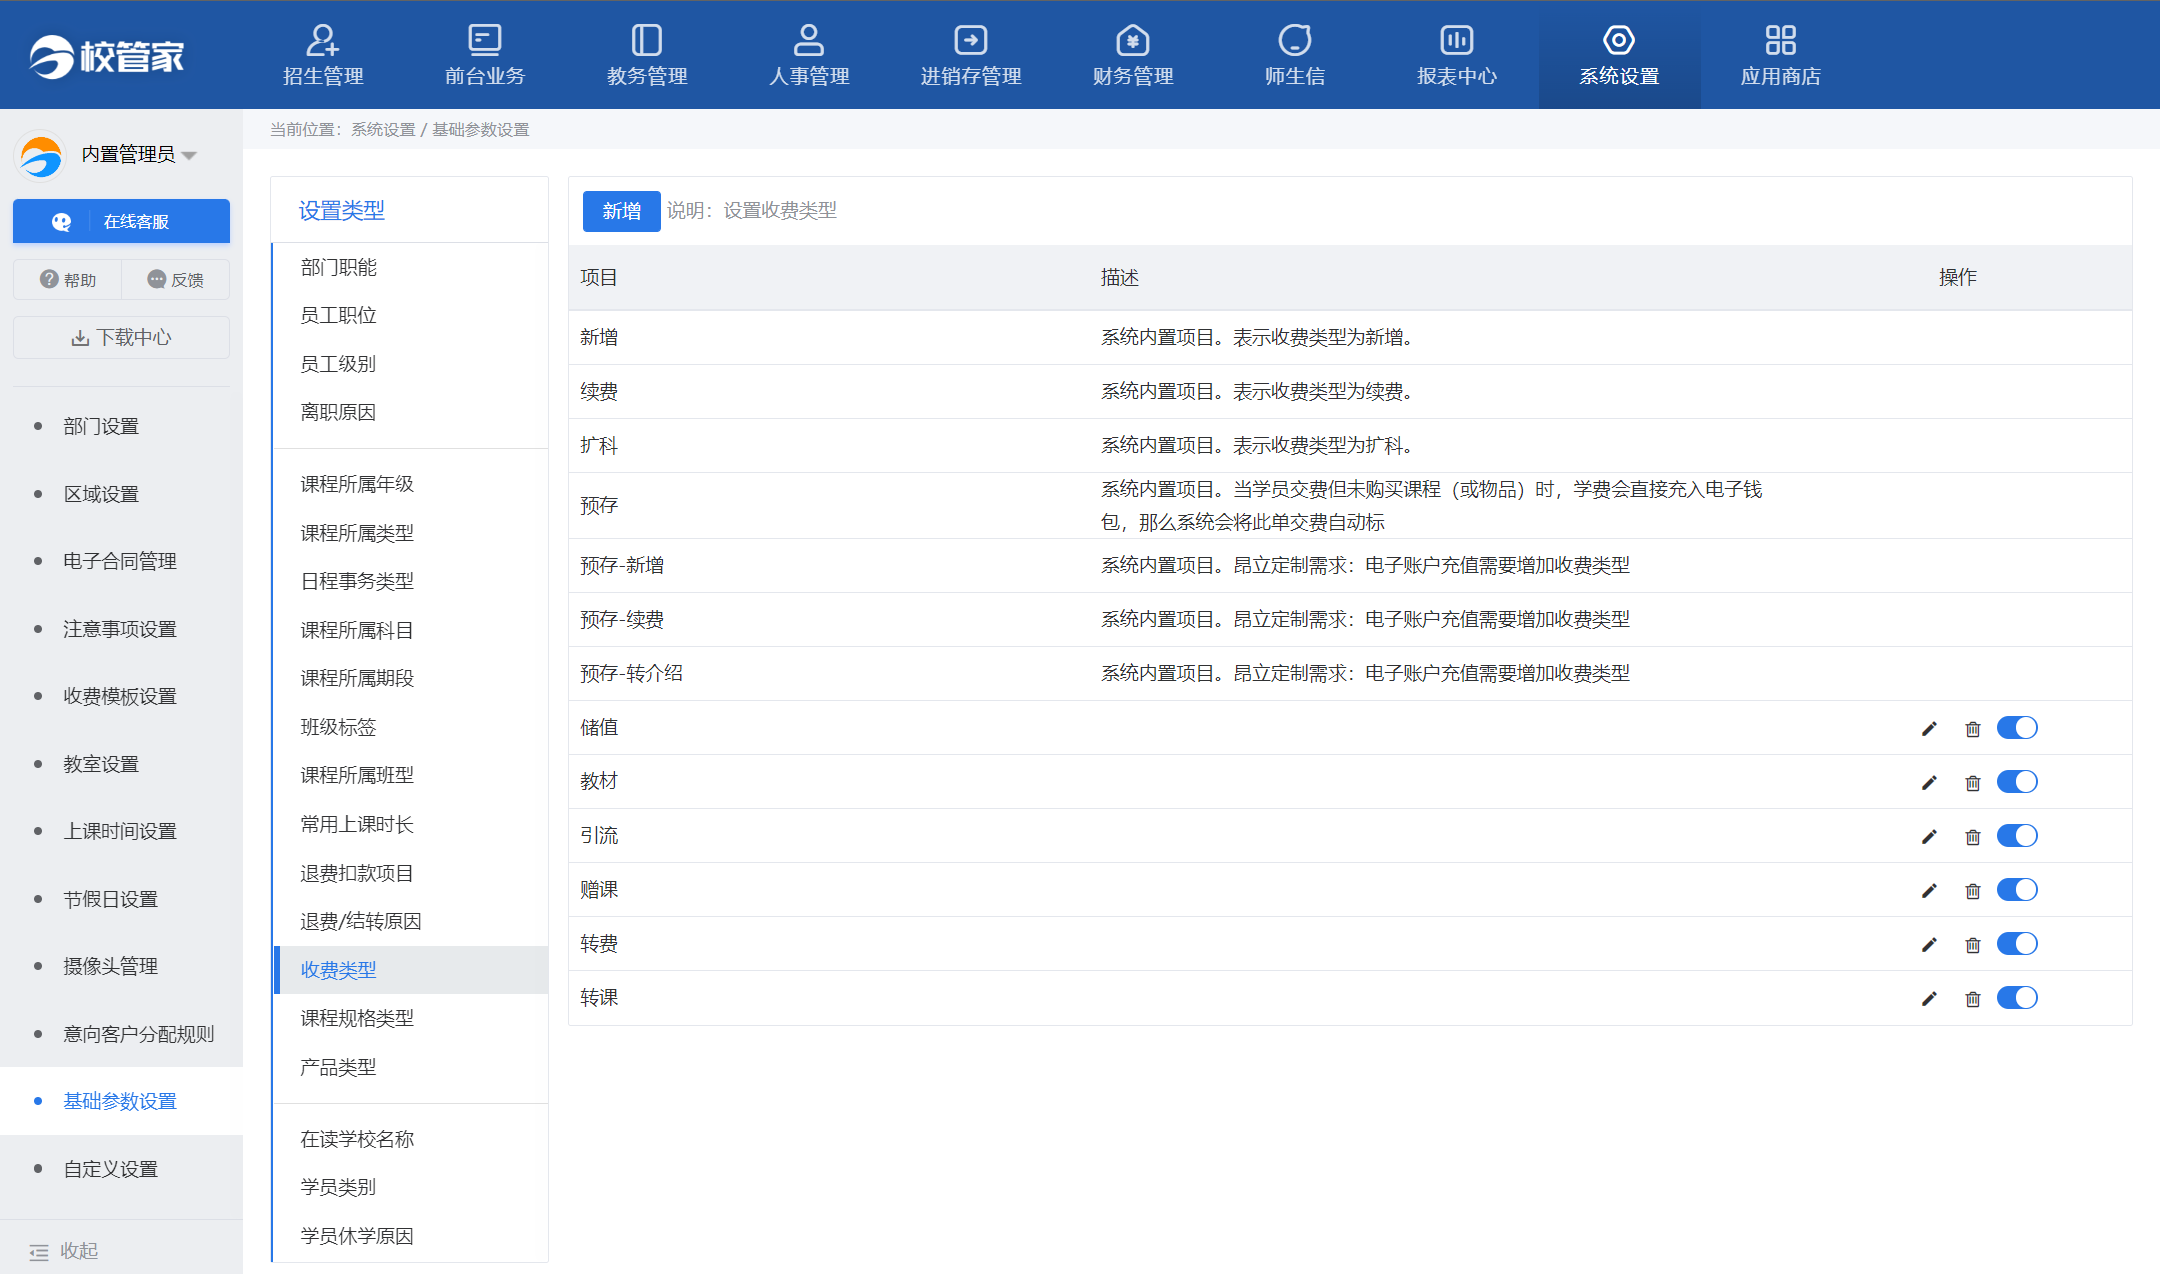Expand 内置管理员 user dropdown arrow
This screenshot has height=1274, width=2160.
pyautogui.click(x=189, y=155)
